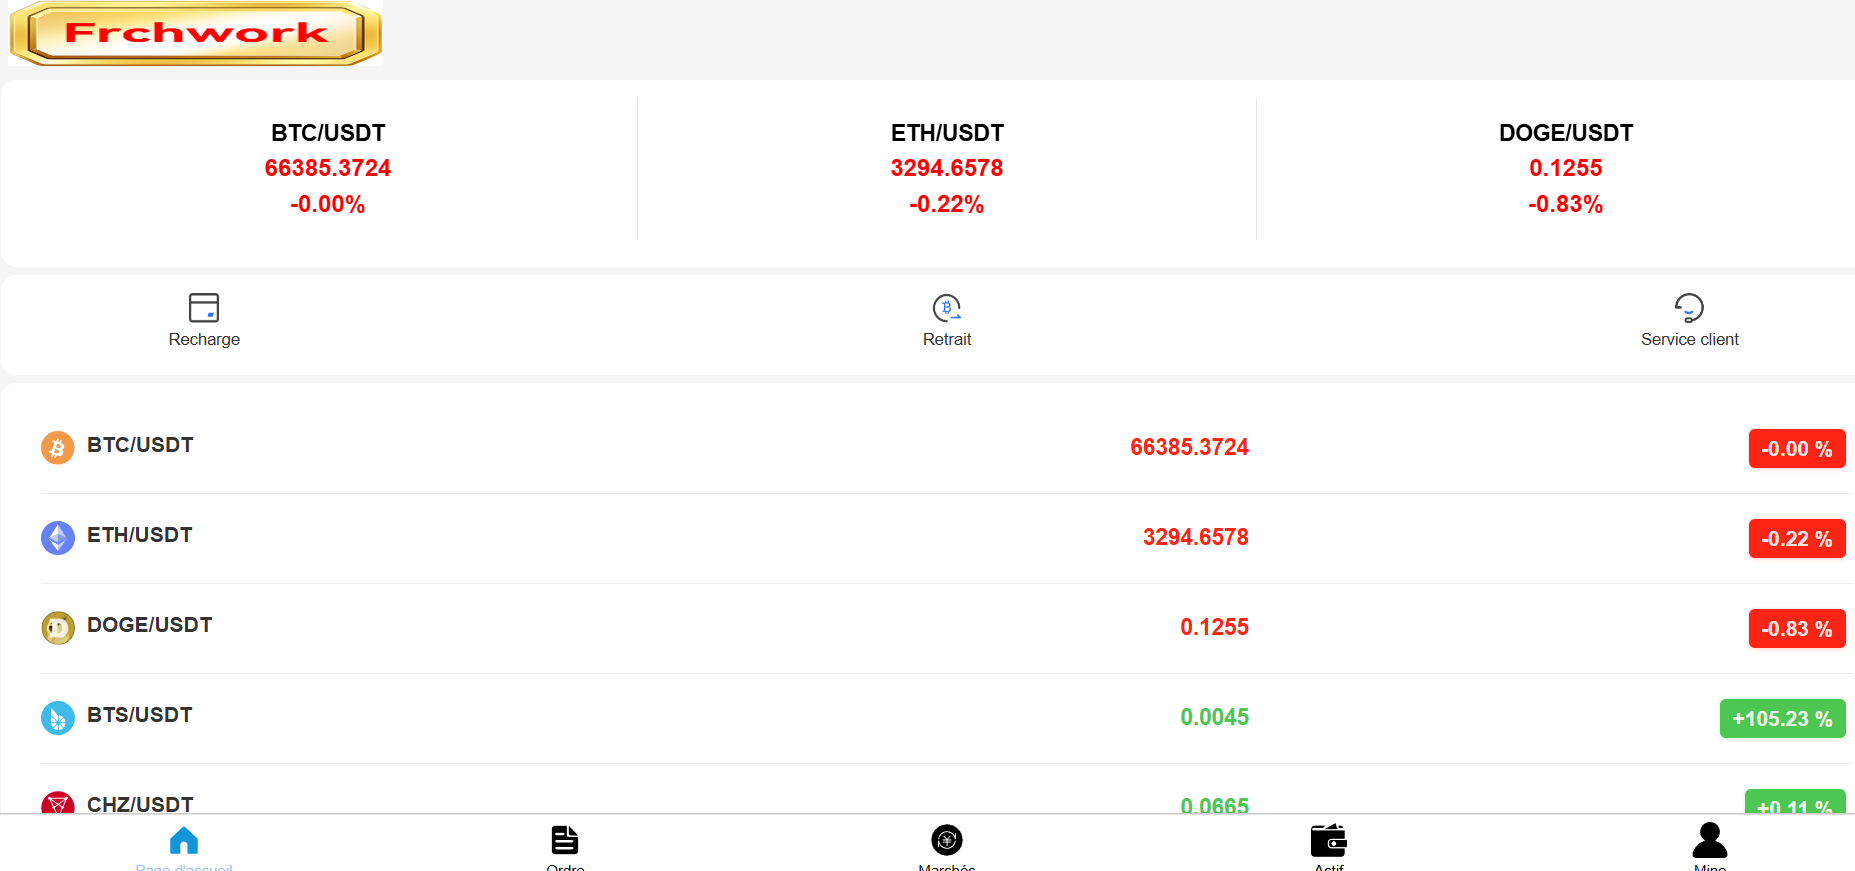Open the Retrait withdrawal icon
Screen dimensions: 1855x871
pos(947,307)
